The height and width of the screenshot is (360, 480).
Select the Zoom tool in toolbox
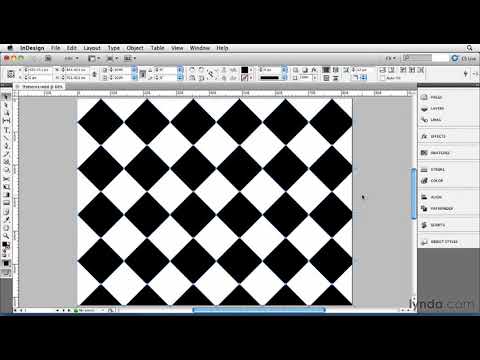6,236
